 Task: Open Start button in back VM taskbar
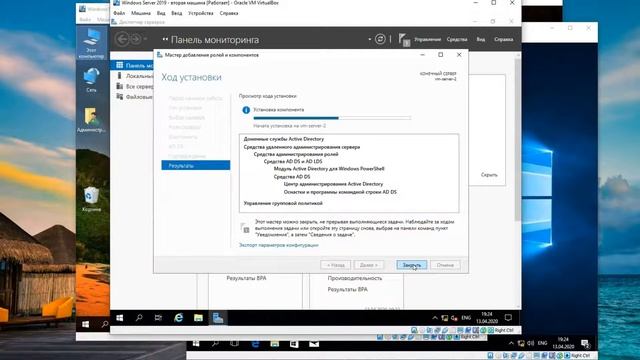(x=85, y=324)
